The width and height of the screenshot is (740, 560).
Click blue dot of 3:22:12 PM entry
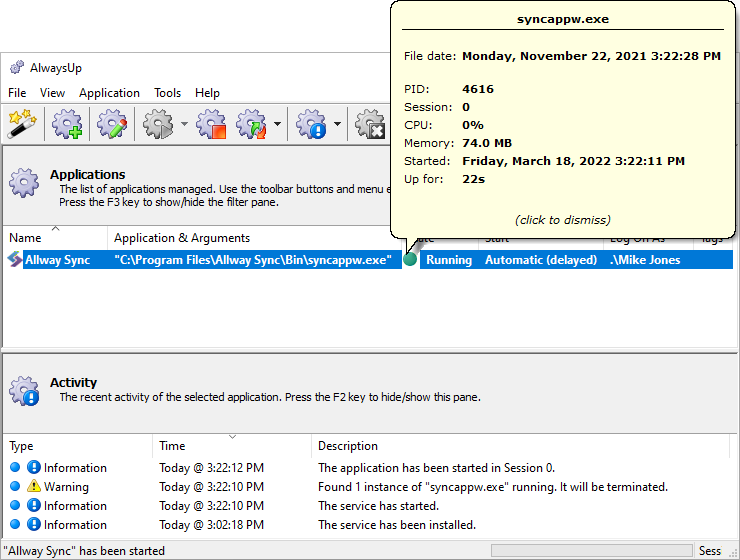[x=15, y=467]
